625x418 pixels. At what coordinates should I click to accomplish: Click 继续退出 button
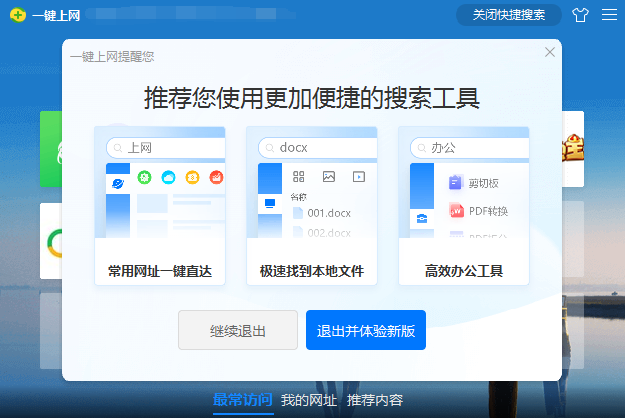(238, 330)
